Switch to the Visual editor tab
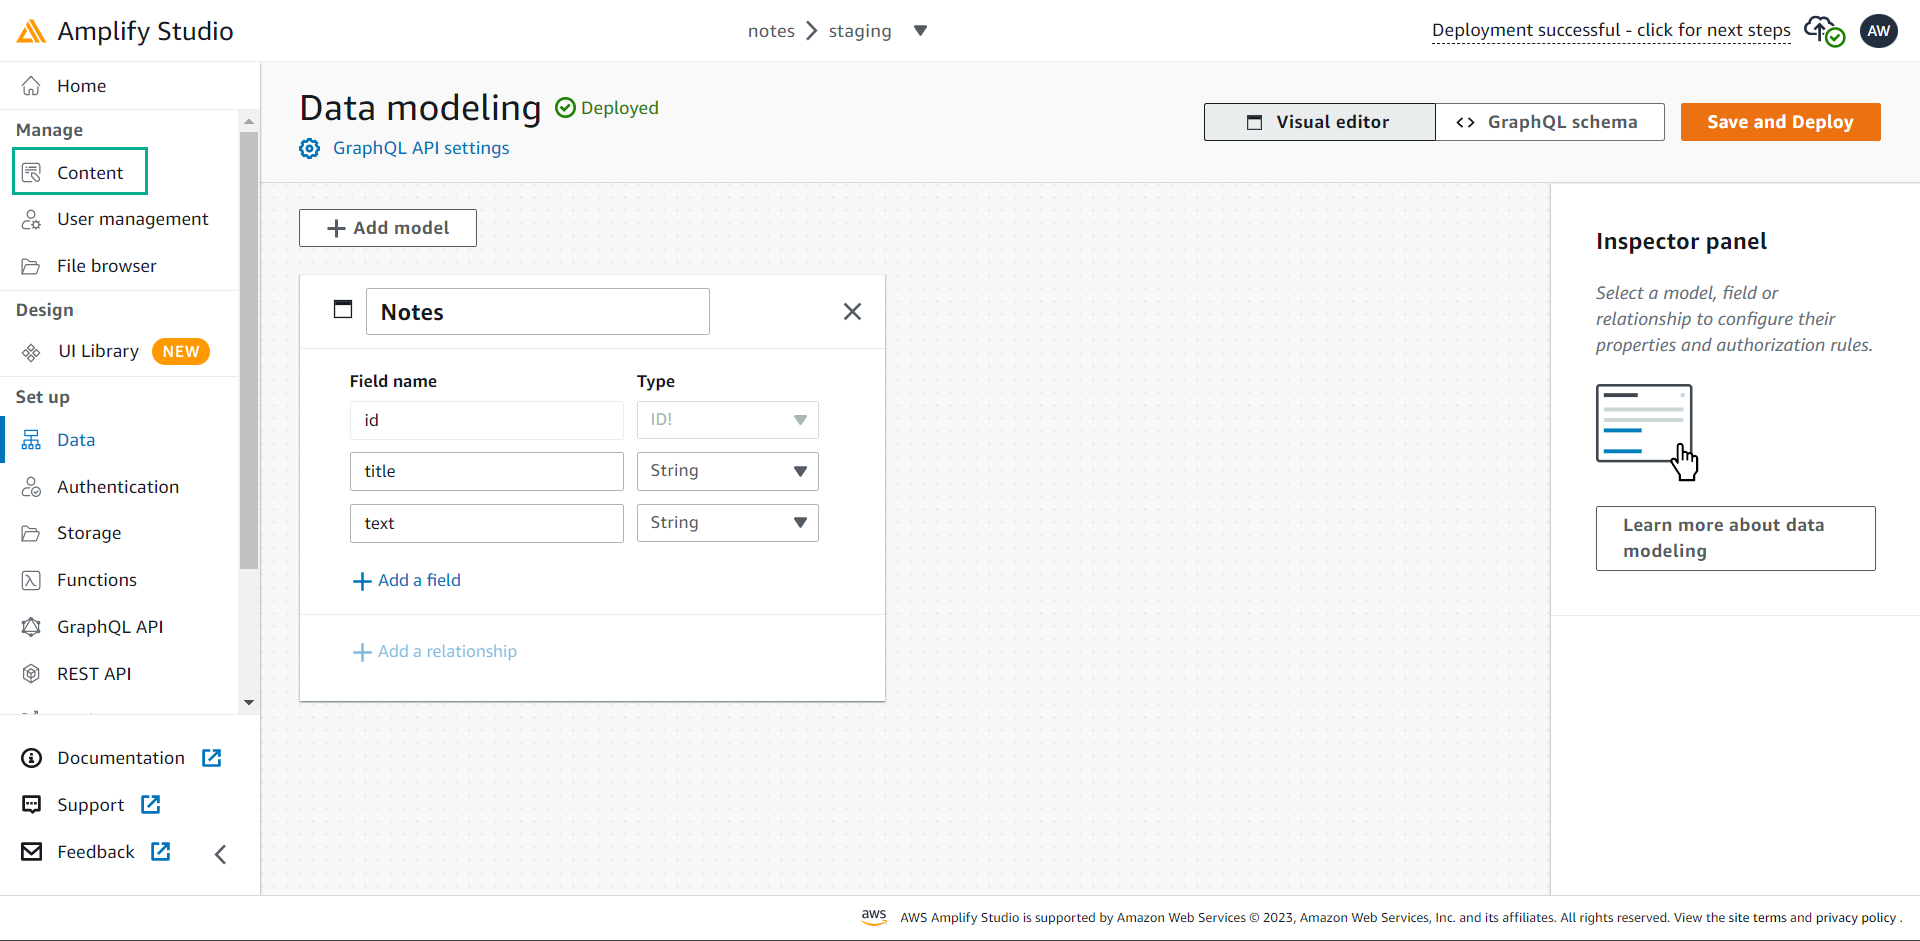This screenshot has width=1920, height=941. click(1320, 122)
